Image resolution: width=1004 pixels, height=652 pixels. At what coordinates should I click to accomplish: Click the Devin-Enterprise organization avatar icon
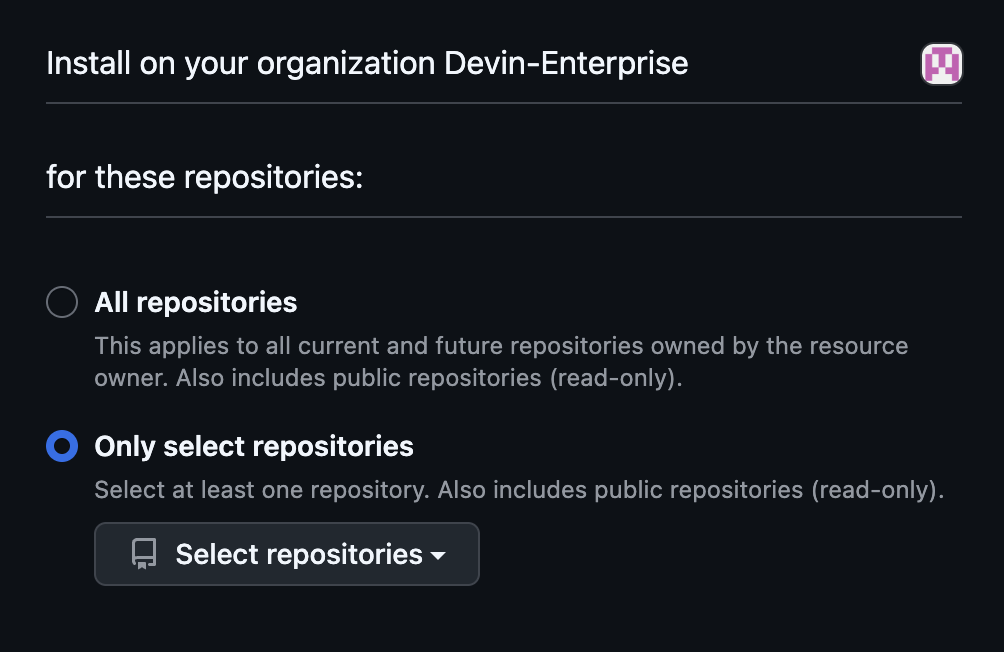(941, 63)
